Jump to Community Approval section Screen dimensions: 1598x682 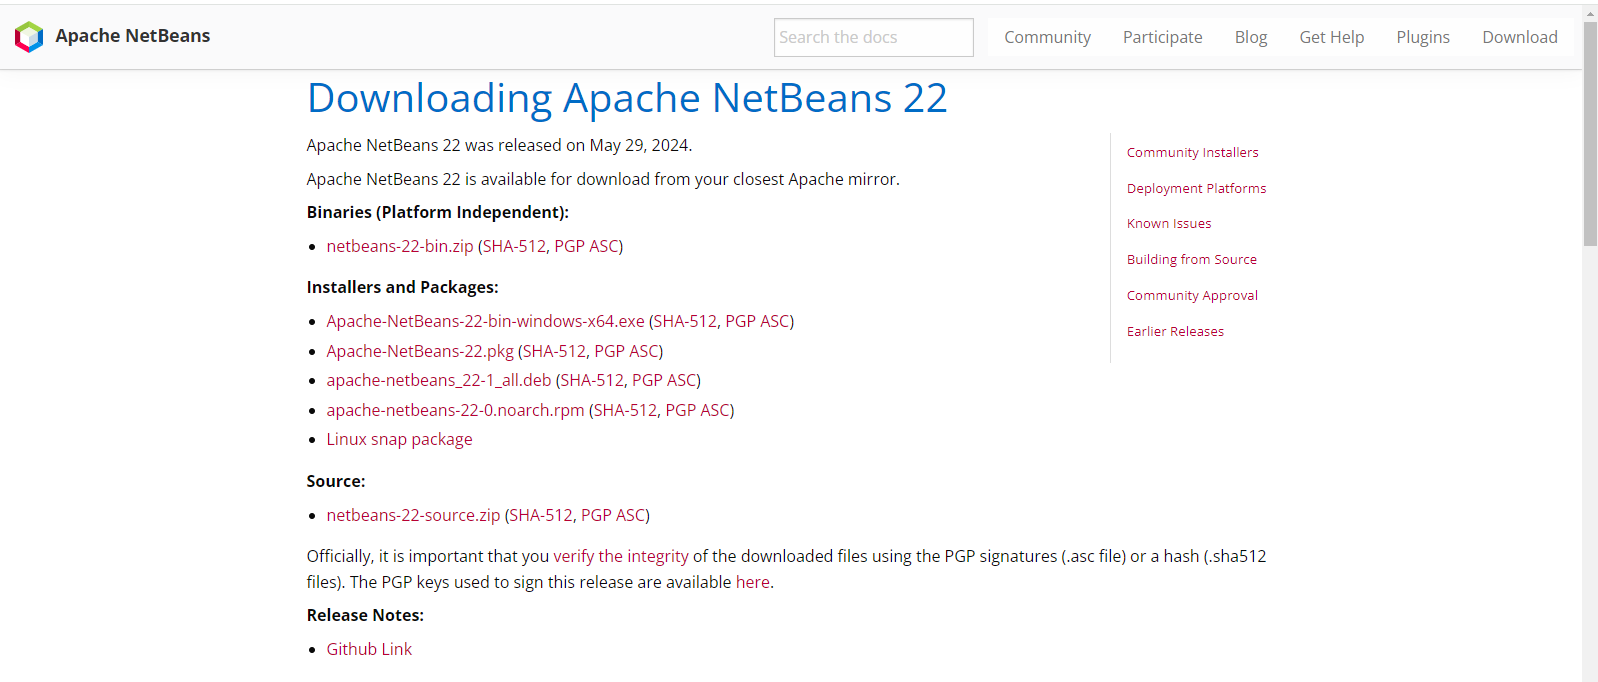(x=1192, y=295)
